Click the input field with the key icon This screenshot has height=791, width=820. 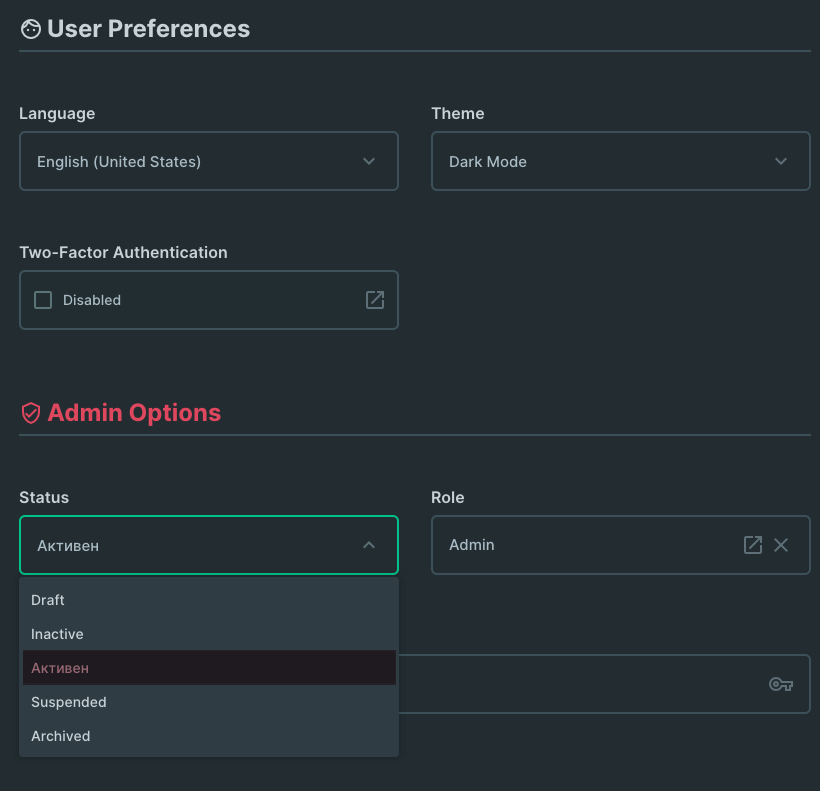pos(605,684)
